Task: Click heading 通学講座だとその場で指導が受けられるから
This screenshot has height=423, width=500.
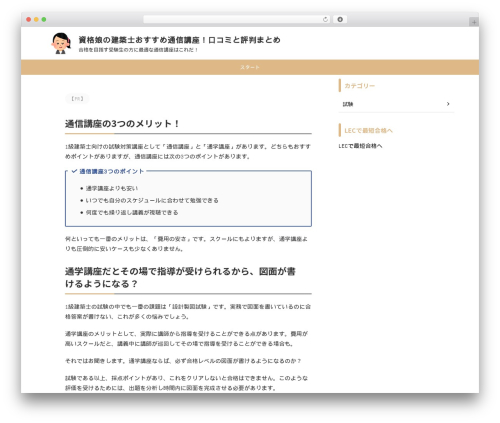Action: [x=180, y=278]
